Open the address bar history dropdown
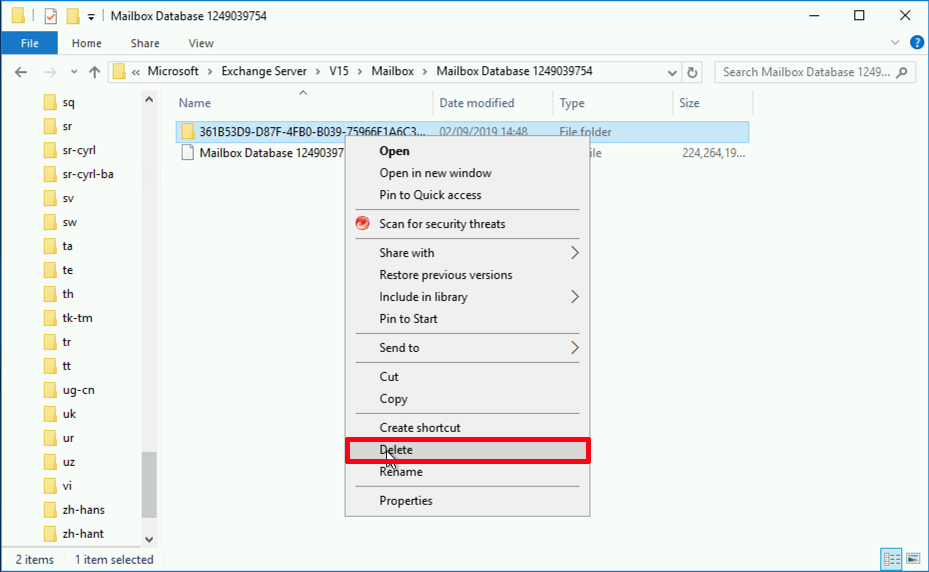 (x=672, y=72)
